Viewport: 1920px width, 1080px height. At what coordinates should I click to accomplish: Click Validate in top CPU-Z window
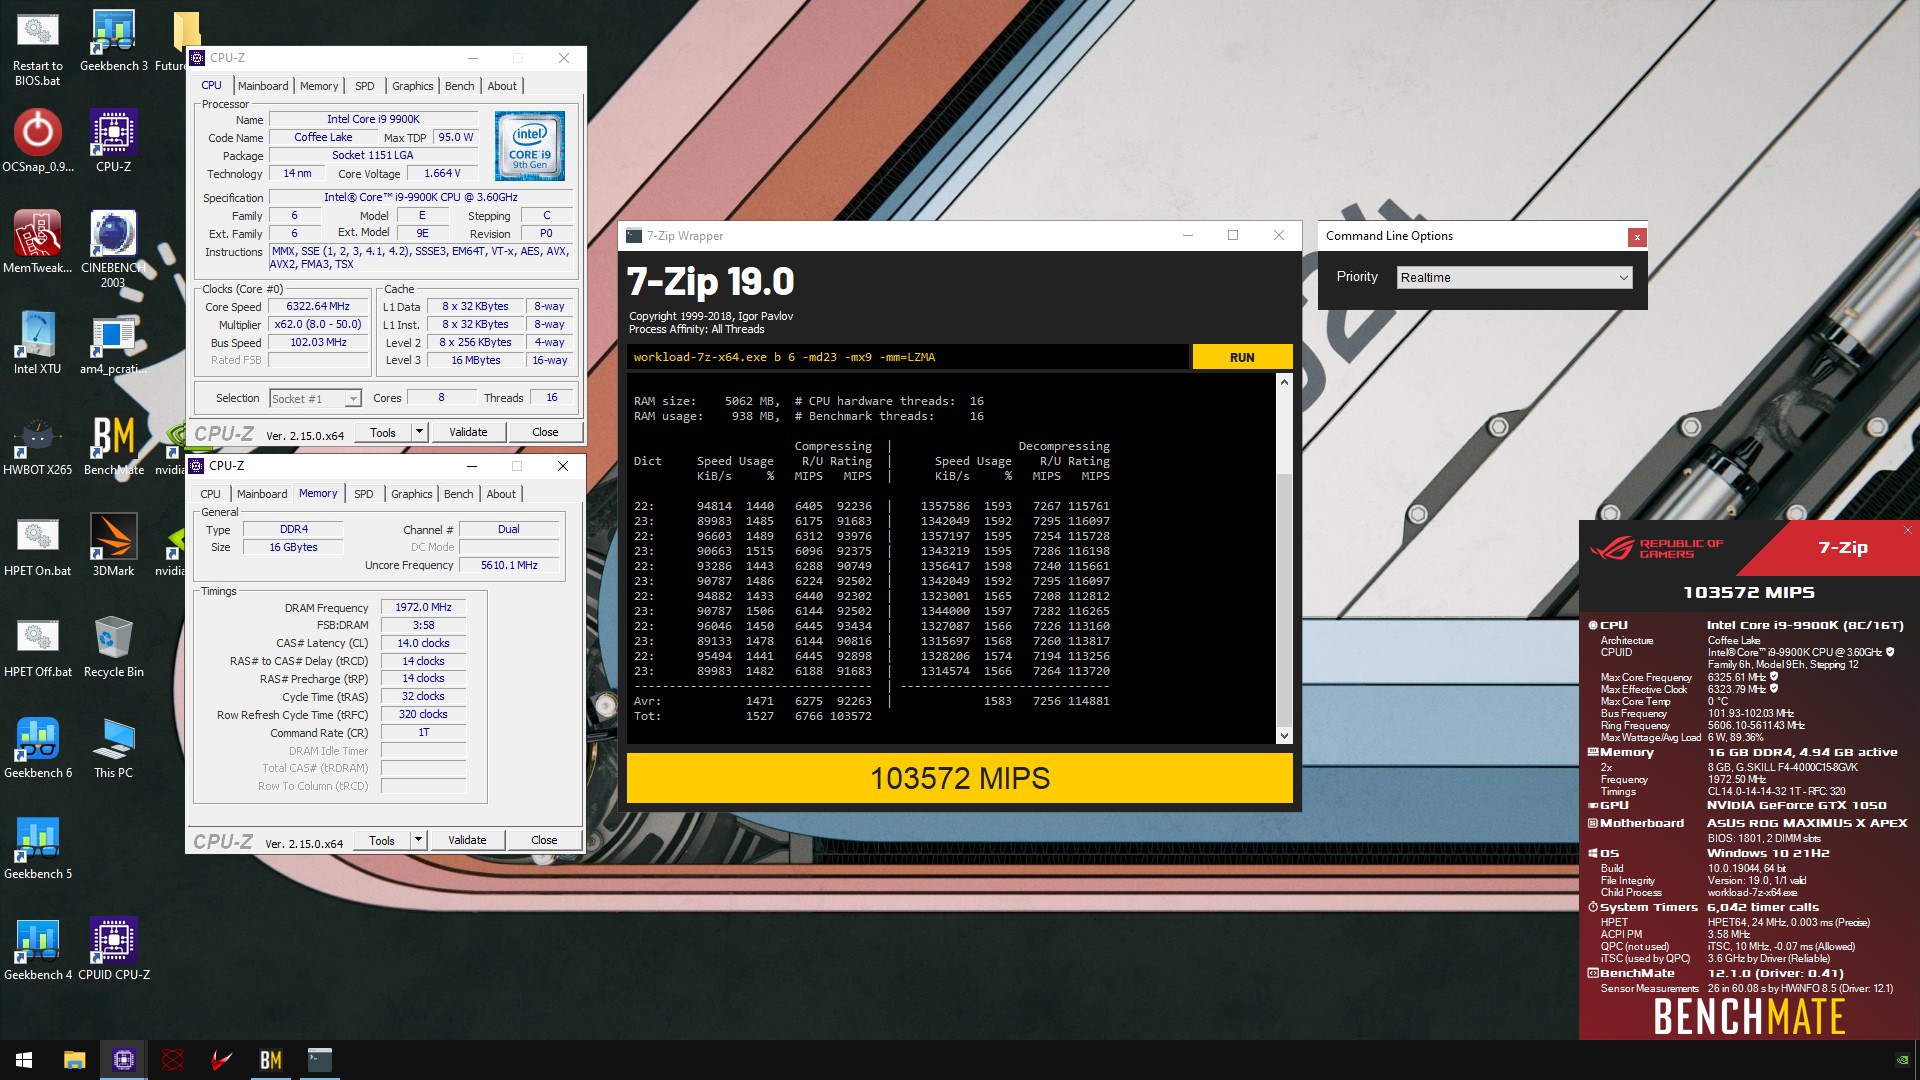[468, 432]
